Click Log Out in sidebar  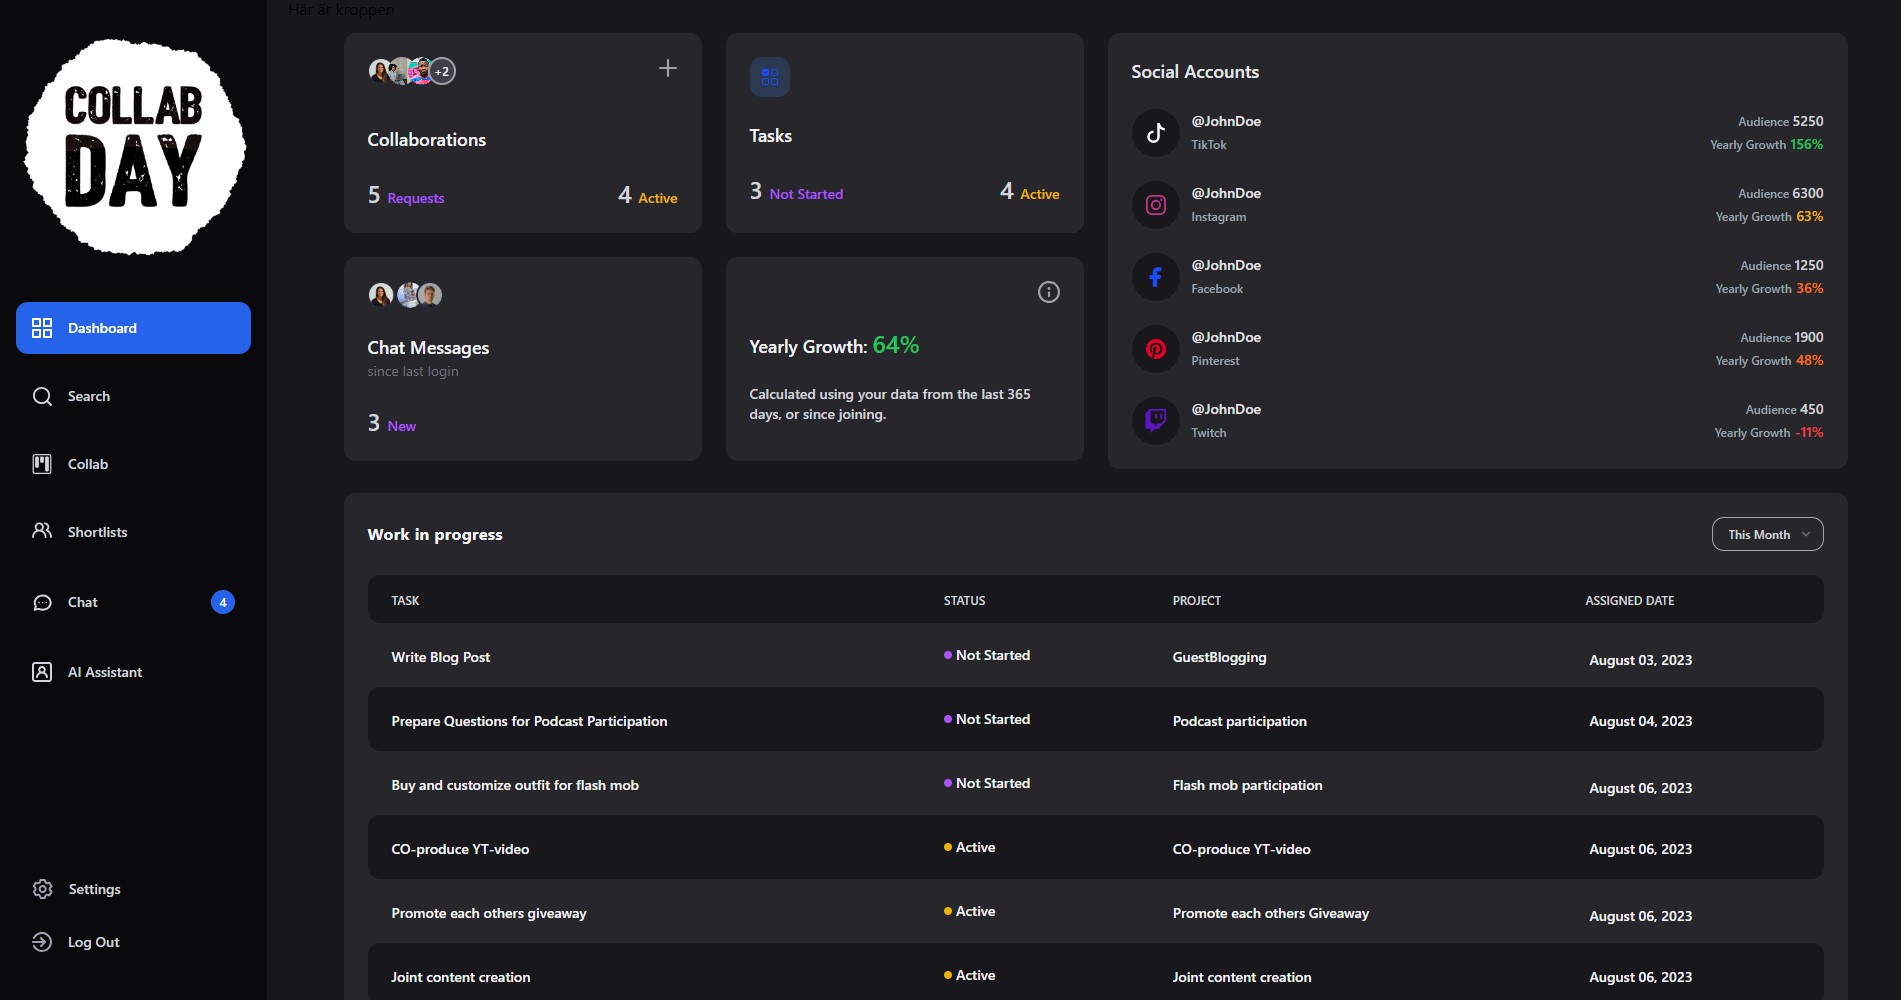coord(93,942)
